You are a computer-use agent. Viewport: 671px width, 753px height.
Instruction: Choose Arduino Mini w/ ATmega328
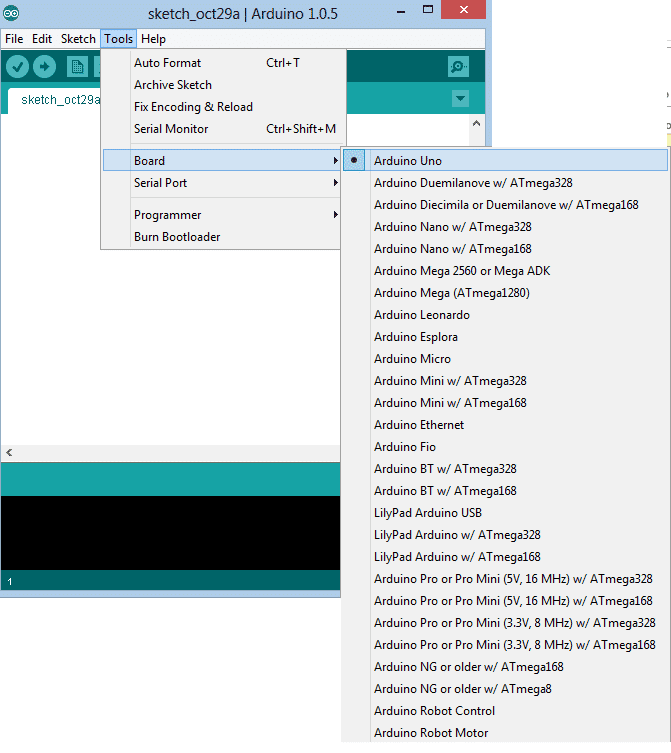(x=504, y=381)
